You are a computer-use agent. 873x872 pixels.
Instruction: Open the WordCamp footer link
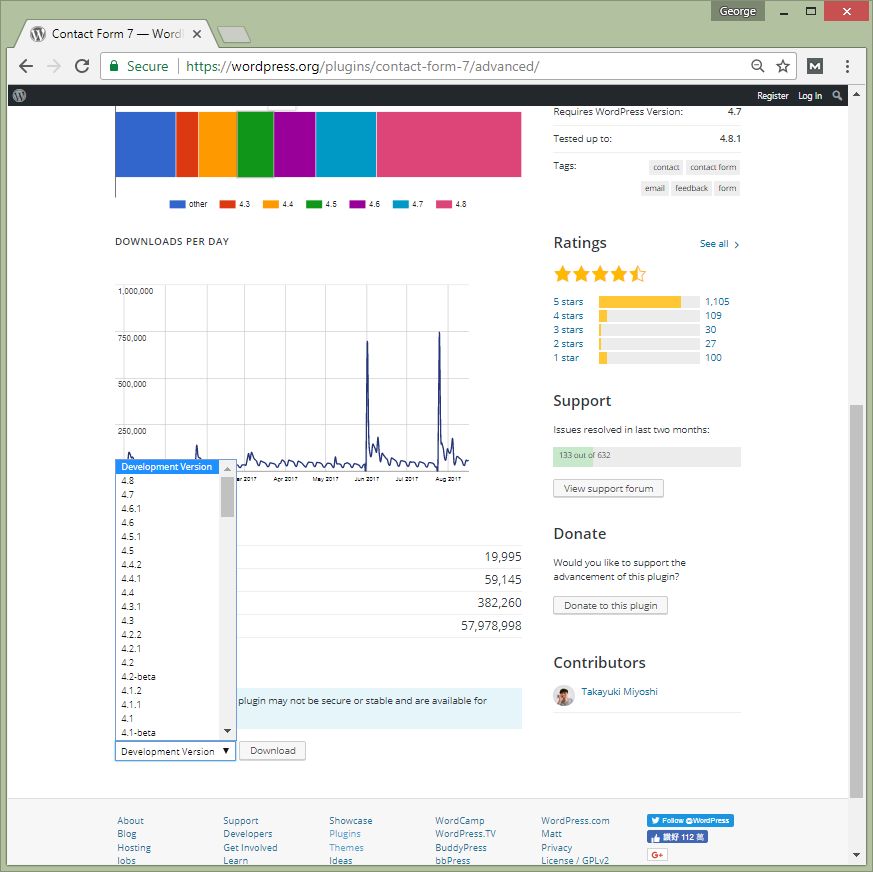[460, 820]
